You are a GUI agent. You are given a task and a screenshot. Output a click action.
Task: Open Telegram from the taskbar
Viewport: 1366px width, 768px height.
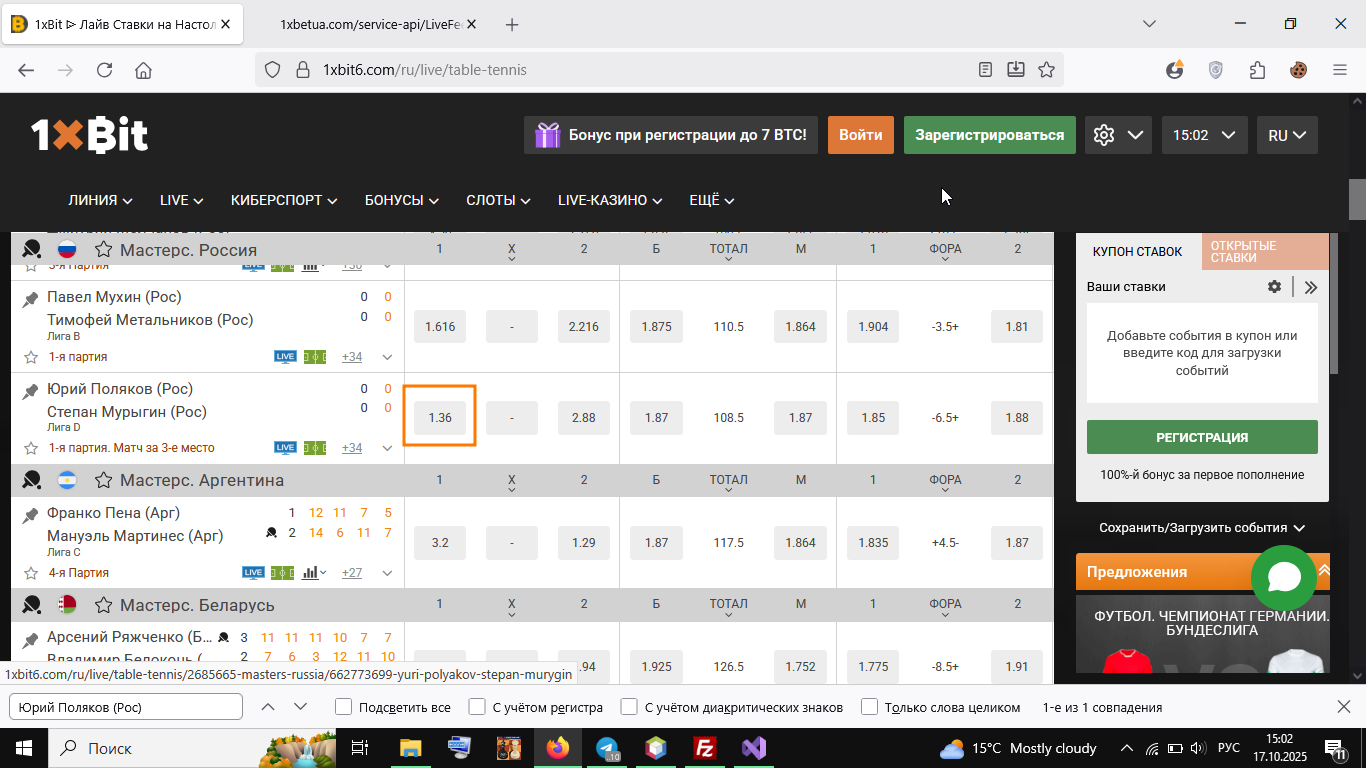point(607,748)
